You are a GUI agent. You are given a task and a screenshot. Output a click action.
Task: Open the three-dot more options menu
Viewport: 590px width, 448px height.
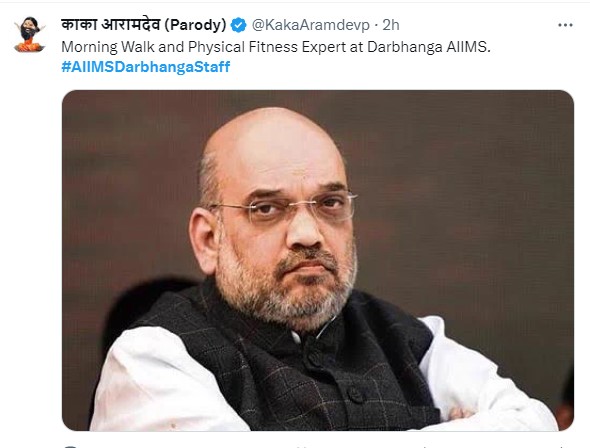(565, 25)
